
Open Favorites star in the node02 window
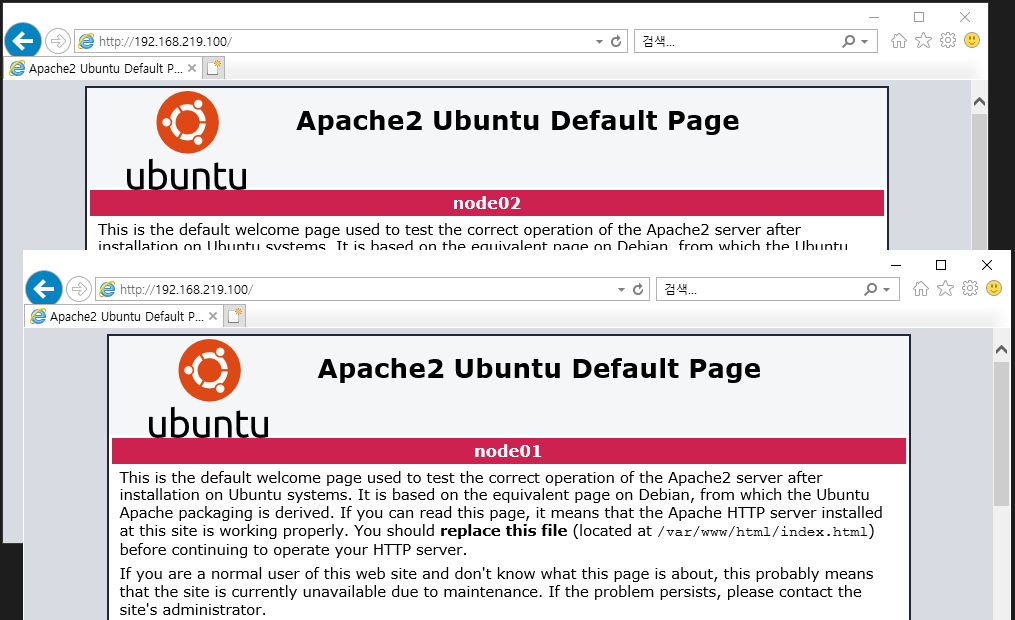pos(923,41)
